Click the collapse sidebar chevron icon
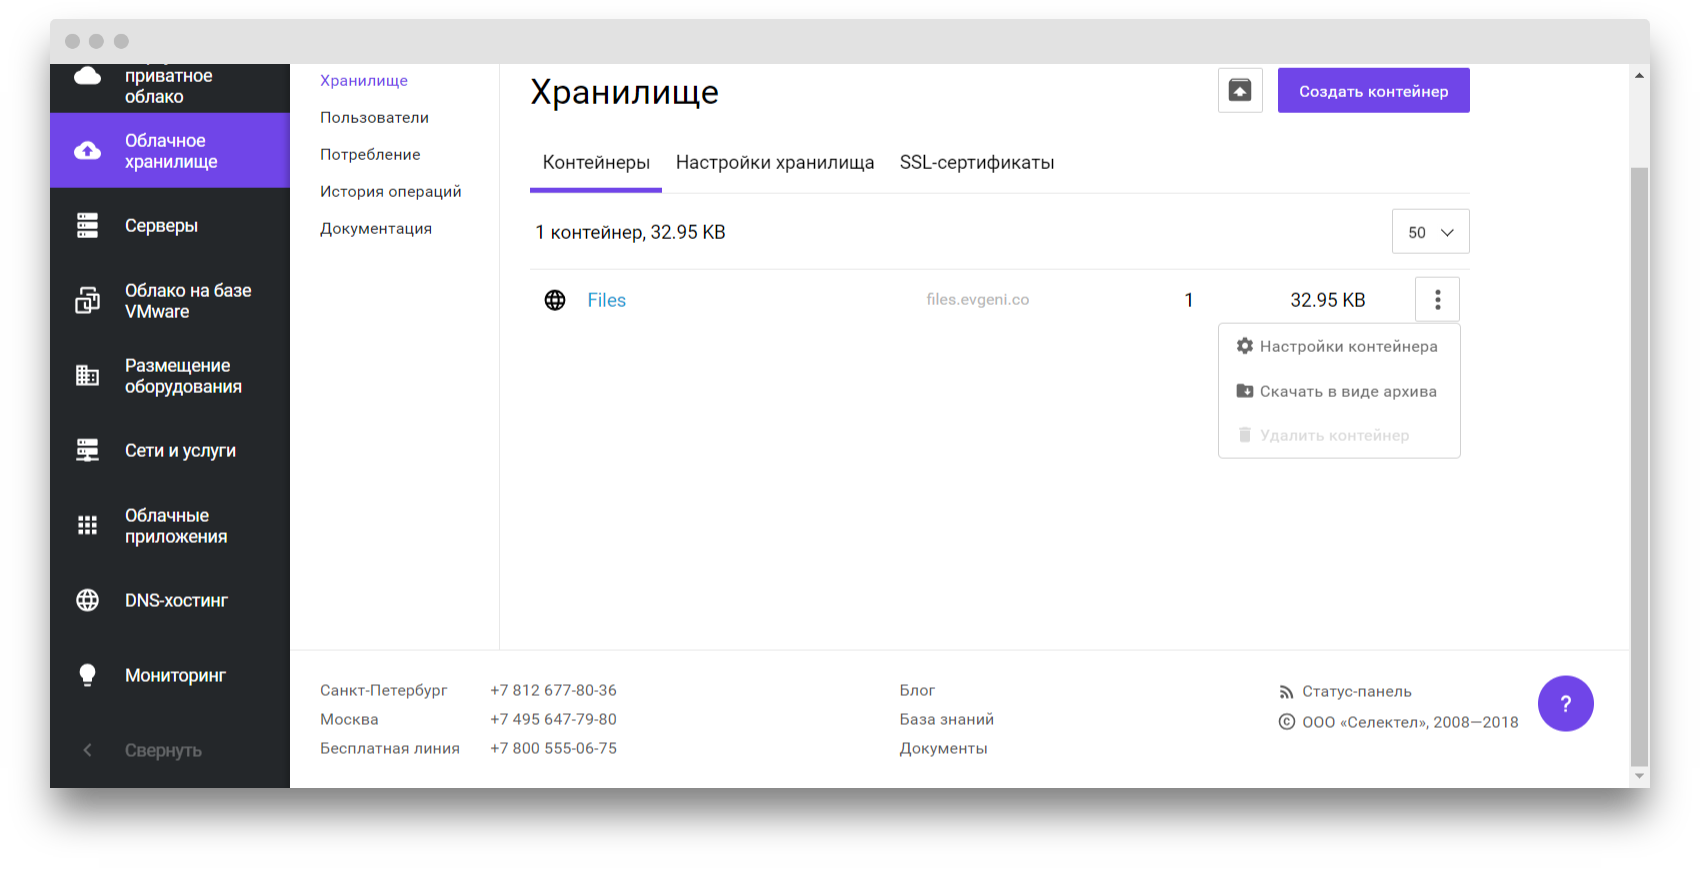1700x875 pixels. pyautogui.click(x=88, y=750)
